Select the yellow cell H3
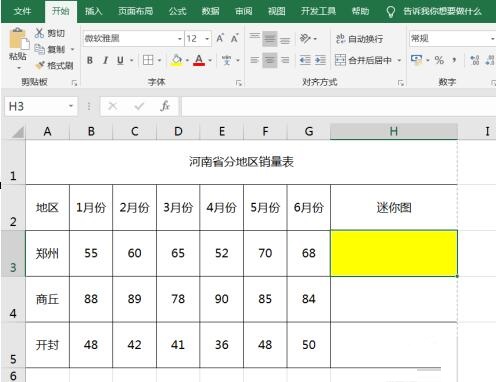This screenshot has width=496, height=382. [394, 253]
